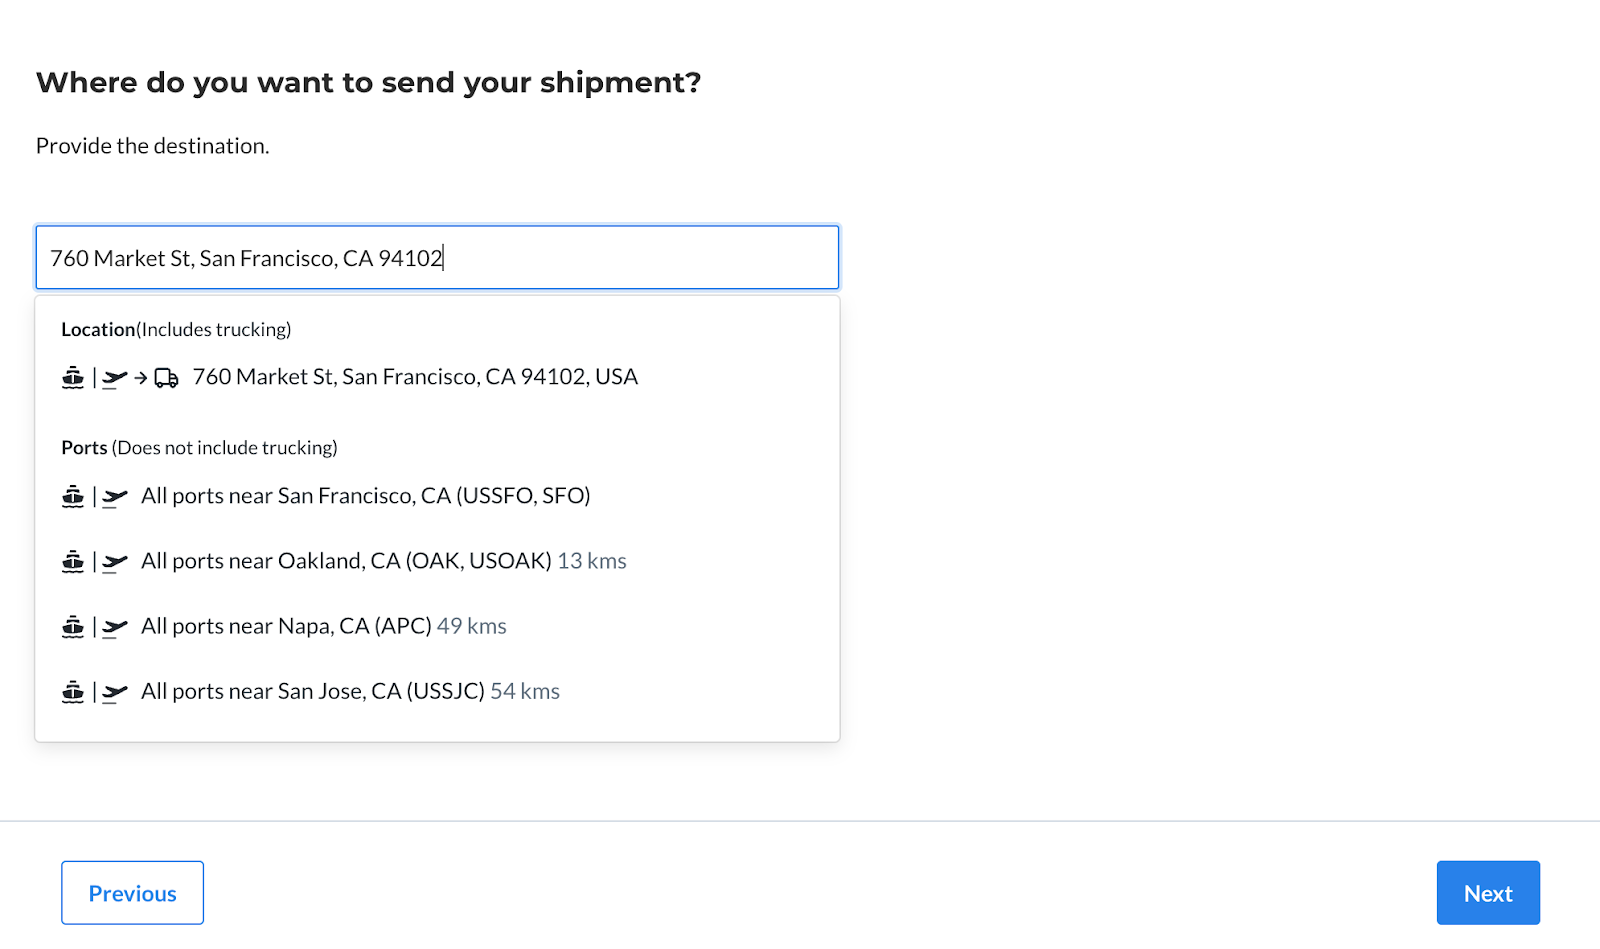The width and height of the screenshot is (1600, 949).
Task: Click the Next button
Action: (1488, 893)
